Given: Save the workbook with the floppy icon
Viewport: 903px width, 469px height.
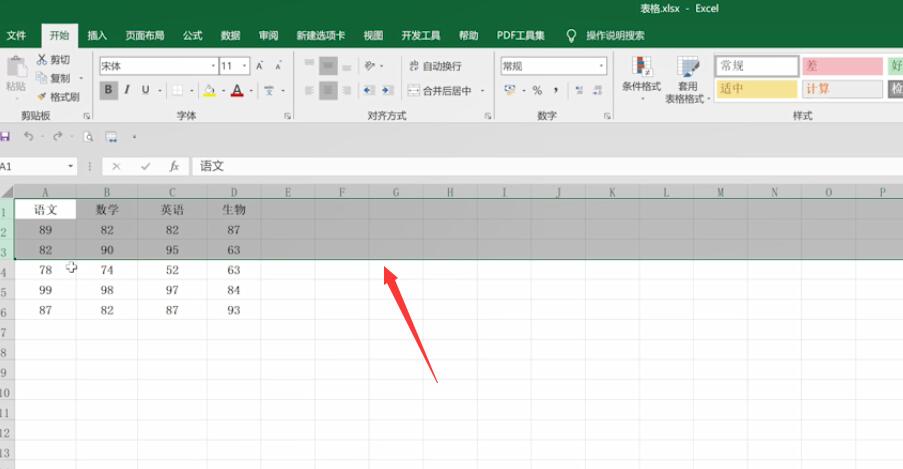Looking at the screenshot, I should 5,137.
